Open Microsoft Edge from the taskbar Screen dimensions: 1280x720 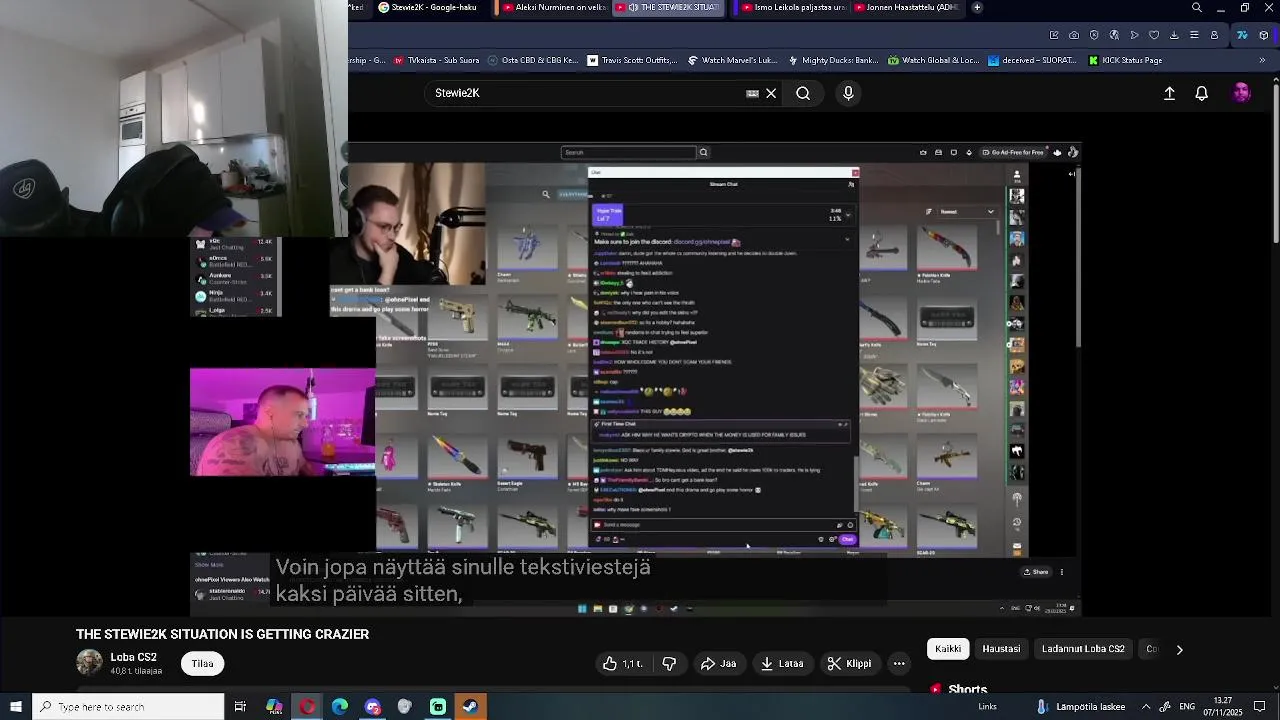pyautogui.click(x=340, y=707)
